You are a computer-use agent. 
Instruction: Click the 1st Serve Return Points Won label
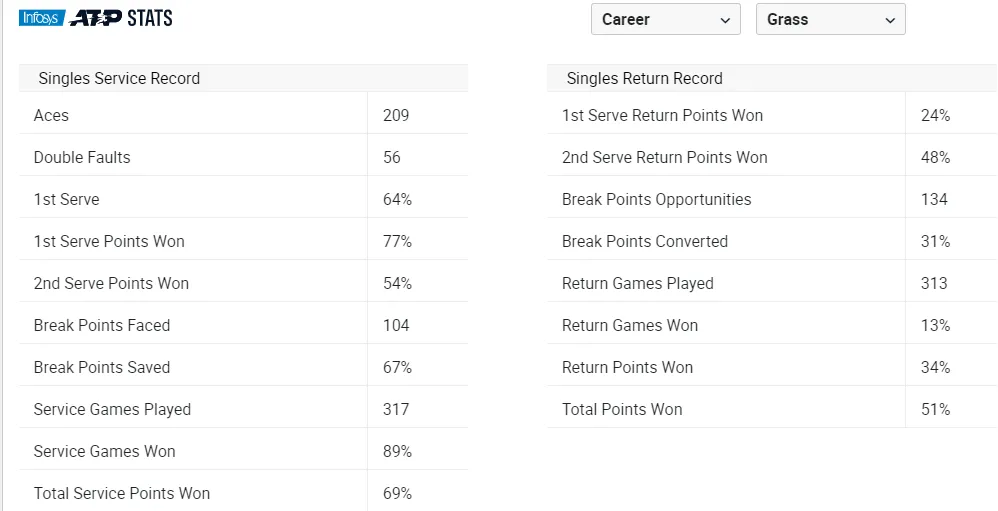coord(662,115)
